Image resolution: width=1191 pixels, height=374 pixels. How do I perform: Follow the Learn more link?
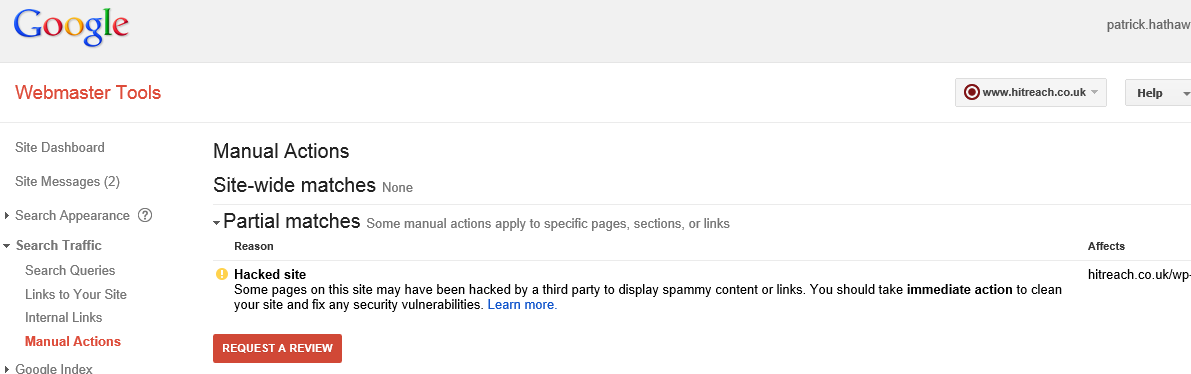522,305
